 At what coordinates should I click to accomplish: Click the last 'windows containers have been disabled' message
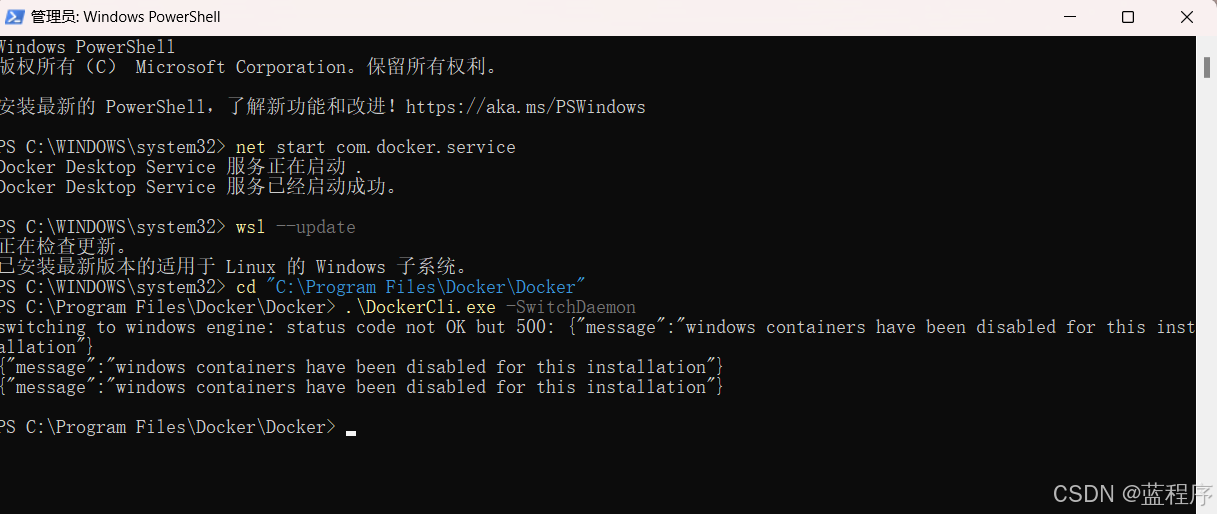point(361,387)
